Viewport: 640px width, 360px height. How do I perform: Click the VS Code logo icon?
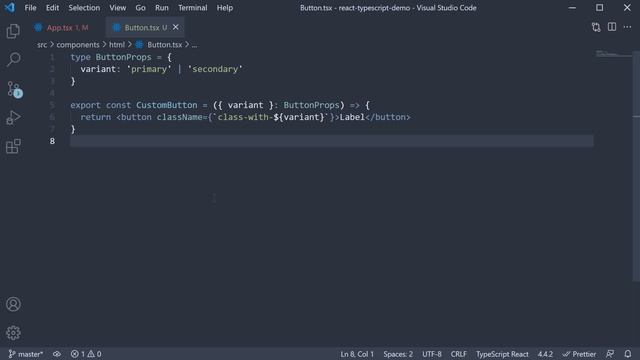click(9, 7)
